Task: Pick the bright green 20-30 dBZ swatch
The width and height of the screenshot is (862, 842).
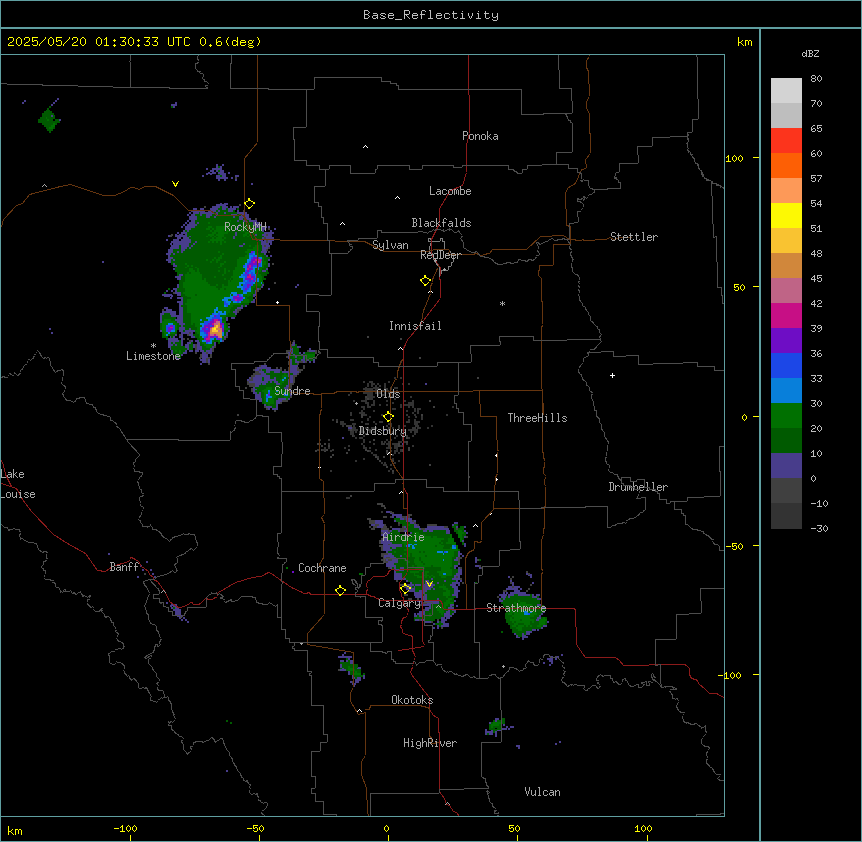Action: 786,416
